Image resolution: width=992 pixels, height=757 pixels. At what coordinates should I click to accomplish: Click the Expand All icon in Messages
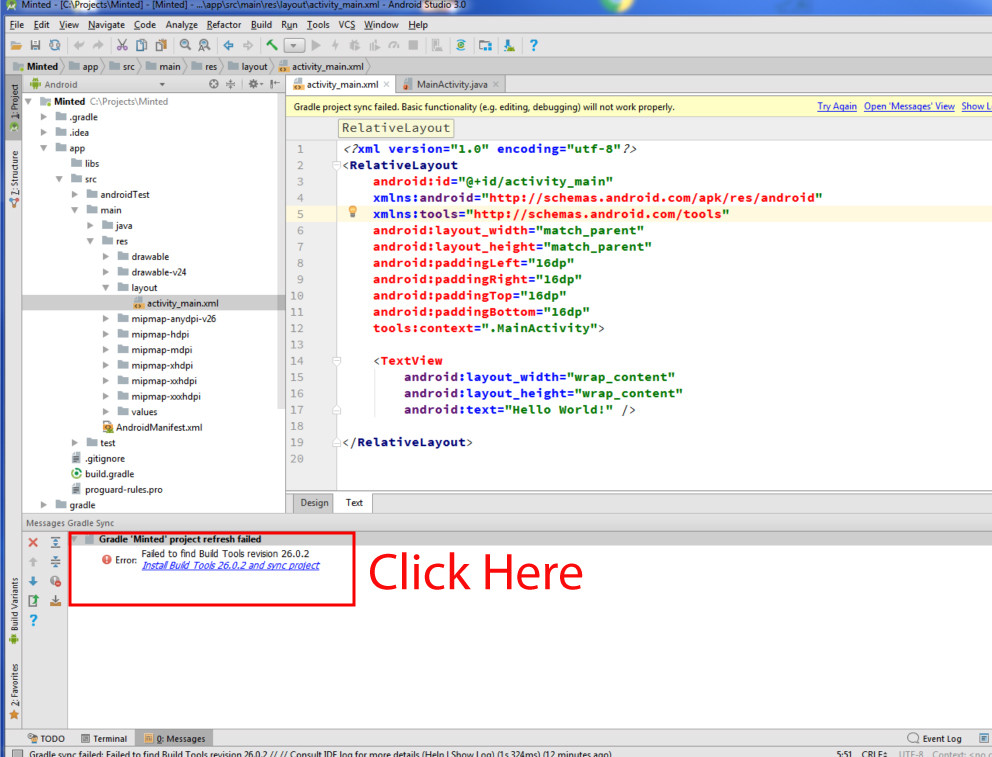coord(56,543)
